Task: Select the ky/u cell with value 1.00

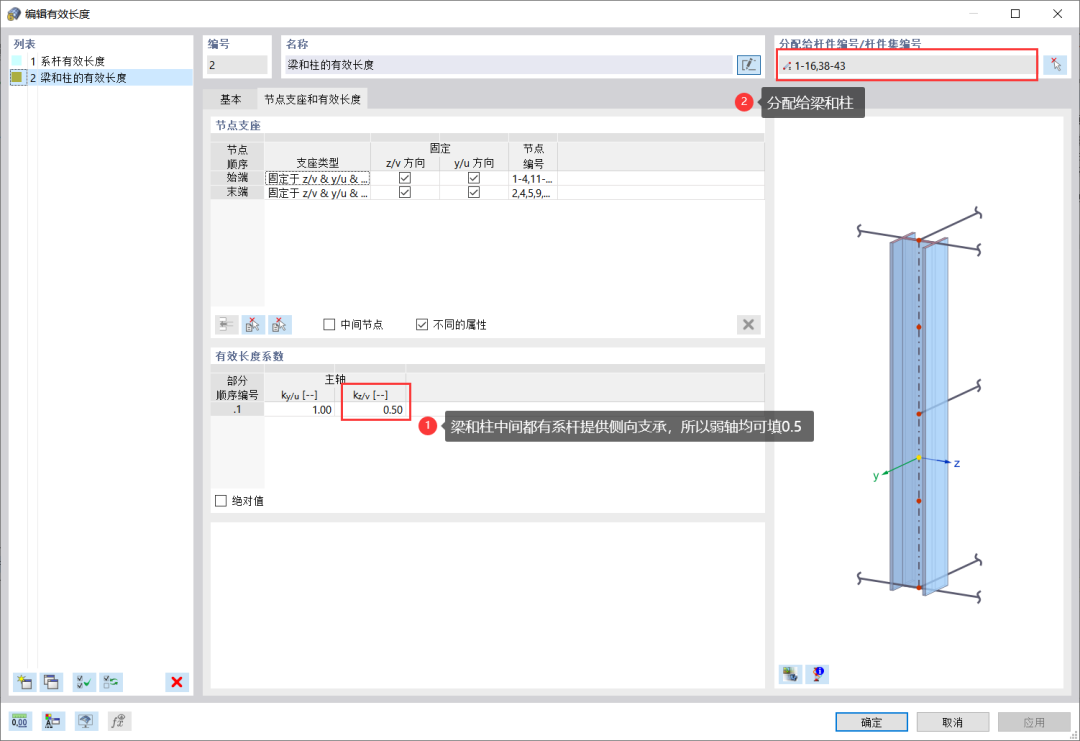Action: [300, 410]
